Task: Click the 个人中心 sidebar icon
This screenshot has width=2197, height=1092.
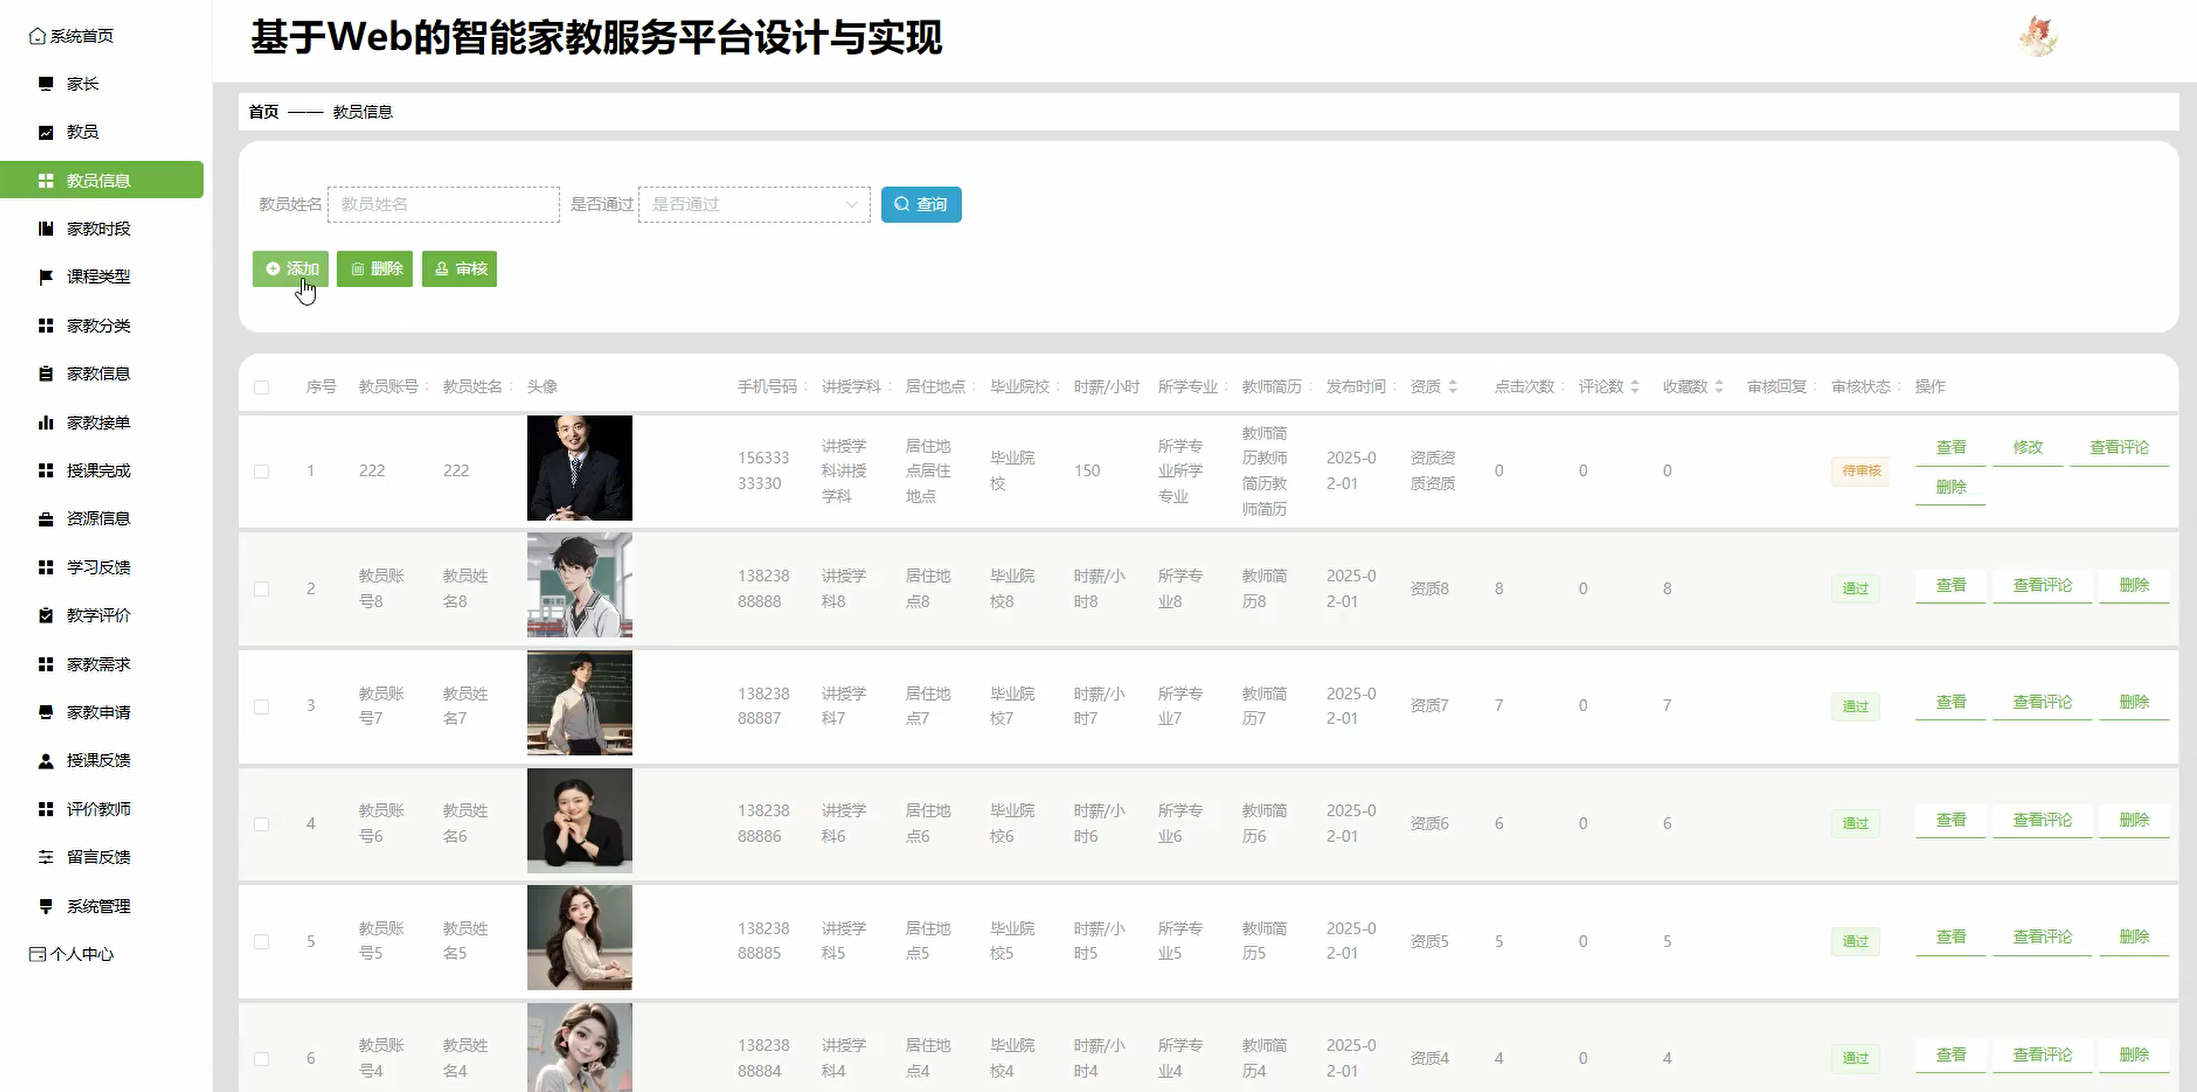Action: coord(37,954)
